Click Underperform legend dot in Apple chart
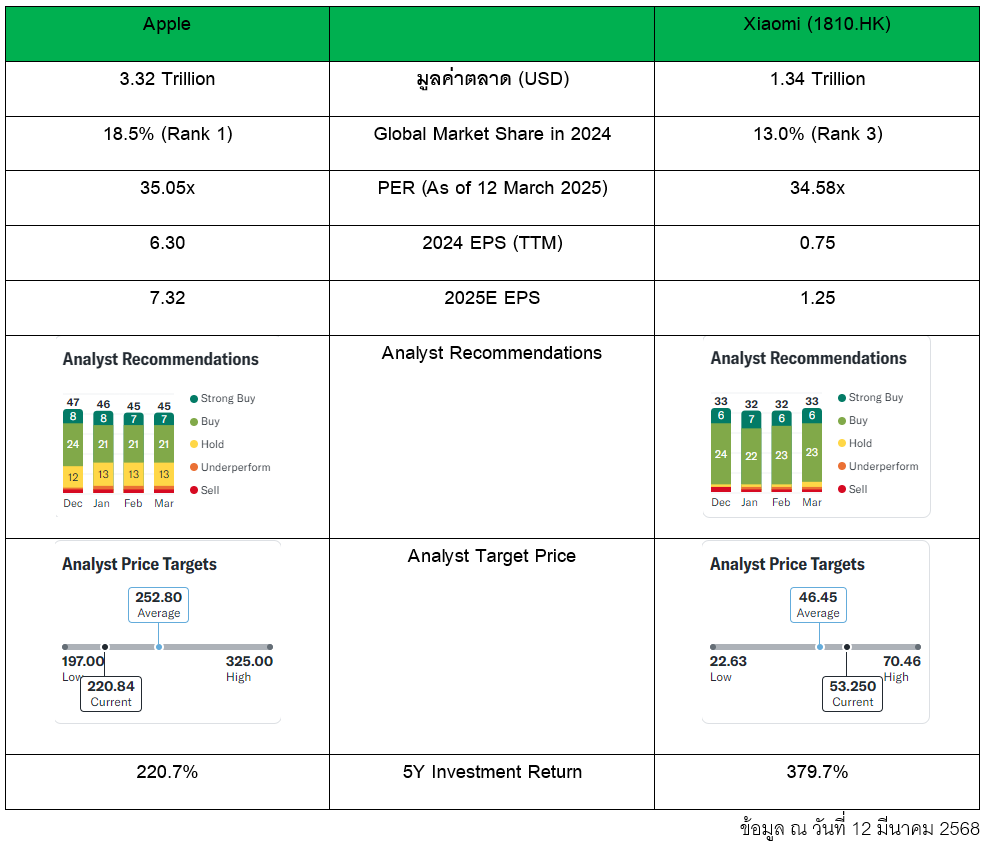This screenshot has height=841, width=984. point(194,468)
